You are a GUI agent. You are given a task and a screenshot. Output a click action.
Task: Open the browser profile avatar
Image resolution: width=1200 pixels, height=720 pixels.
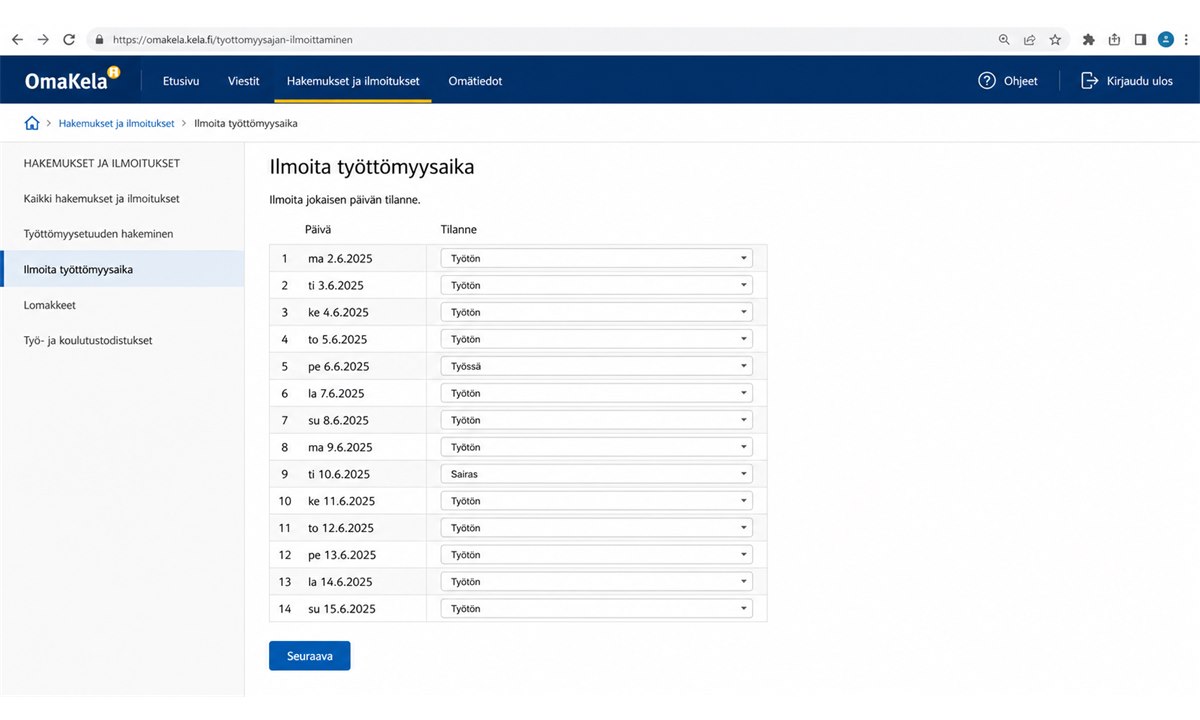click(x=1165, y=40)
